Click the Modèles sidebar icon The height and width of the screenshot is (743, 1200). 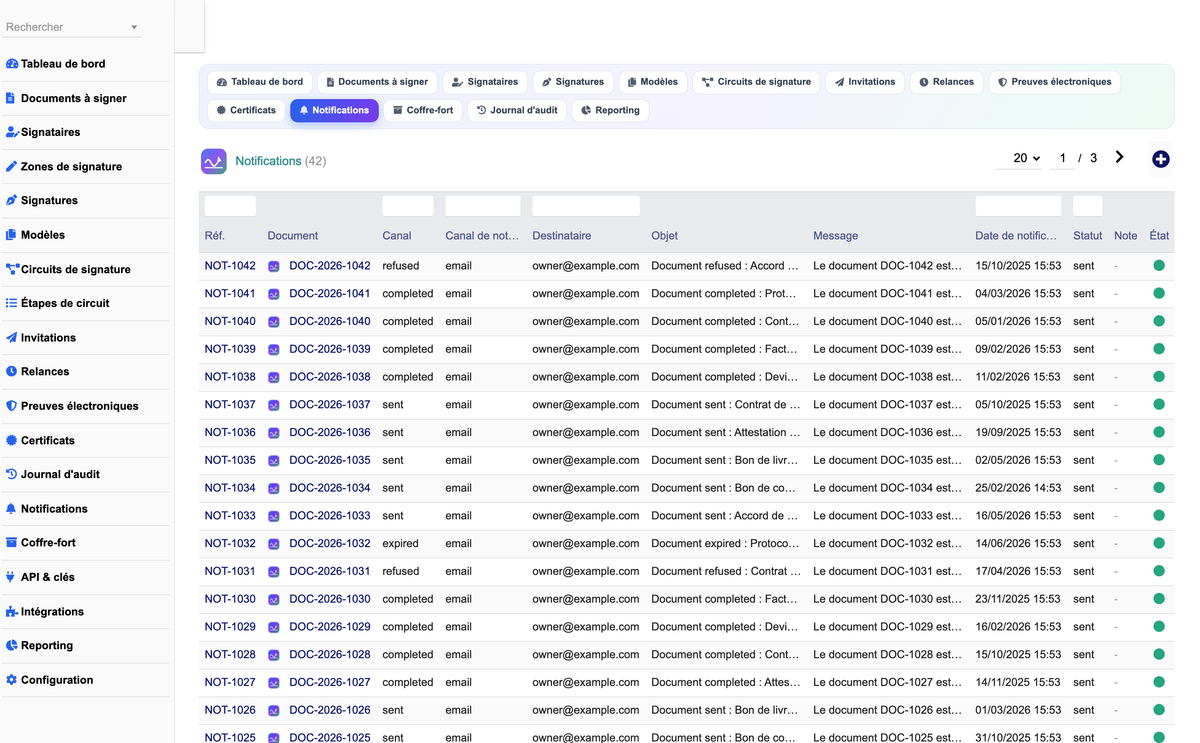(x=11, y=235)
